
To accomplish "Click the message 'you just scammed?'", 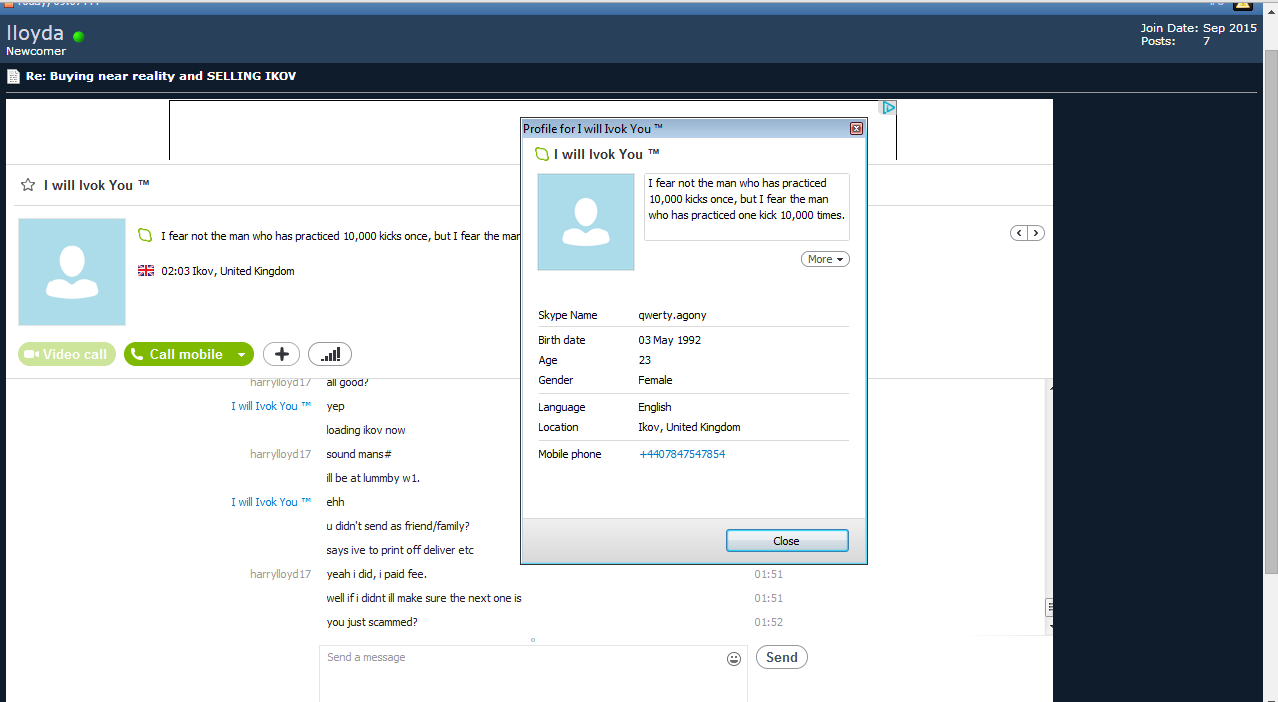I will 372,622.
